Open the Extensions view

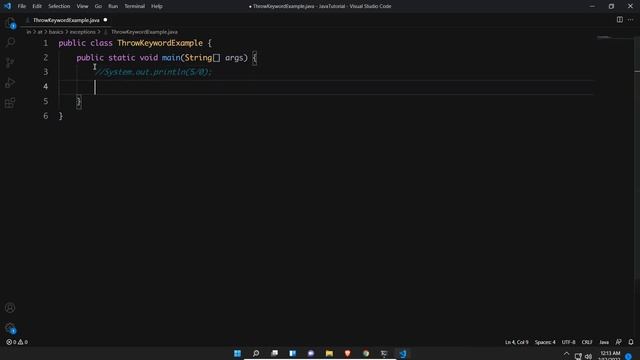pos(10,102)
